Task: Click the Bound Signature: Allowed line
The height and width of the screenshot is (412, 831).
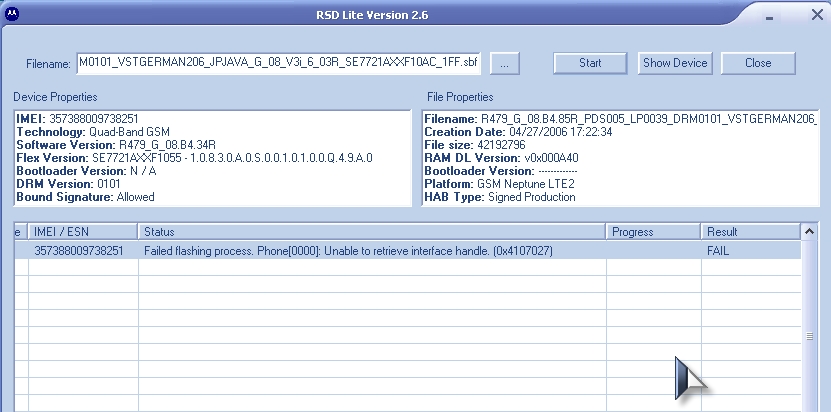Action: coord(85,197)
